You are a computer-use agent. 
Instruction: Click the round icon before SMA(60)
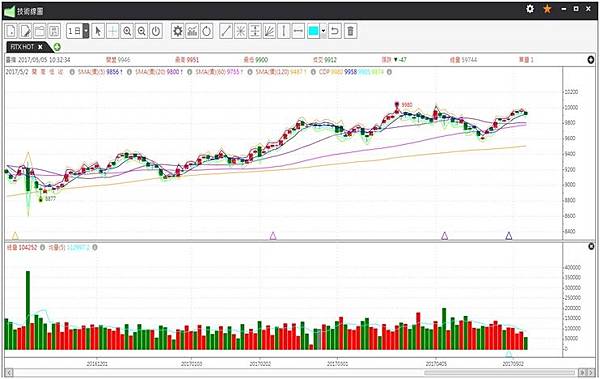pyautogui.click(x=189, y=72)
